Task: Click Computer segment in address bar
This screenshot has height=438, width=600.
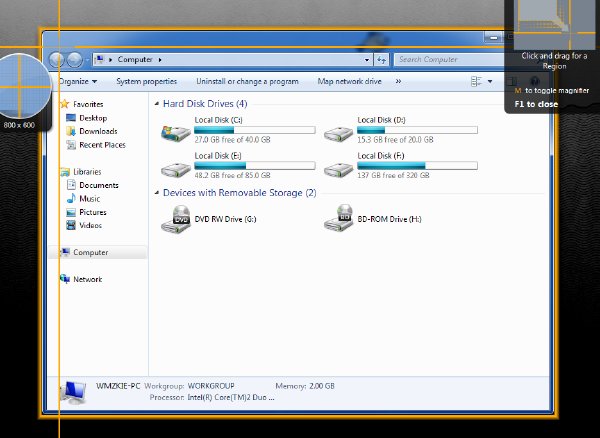Action: [135, 60]
